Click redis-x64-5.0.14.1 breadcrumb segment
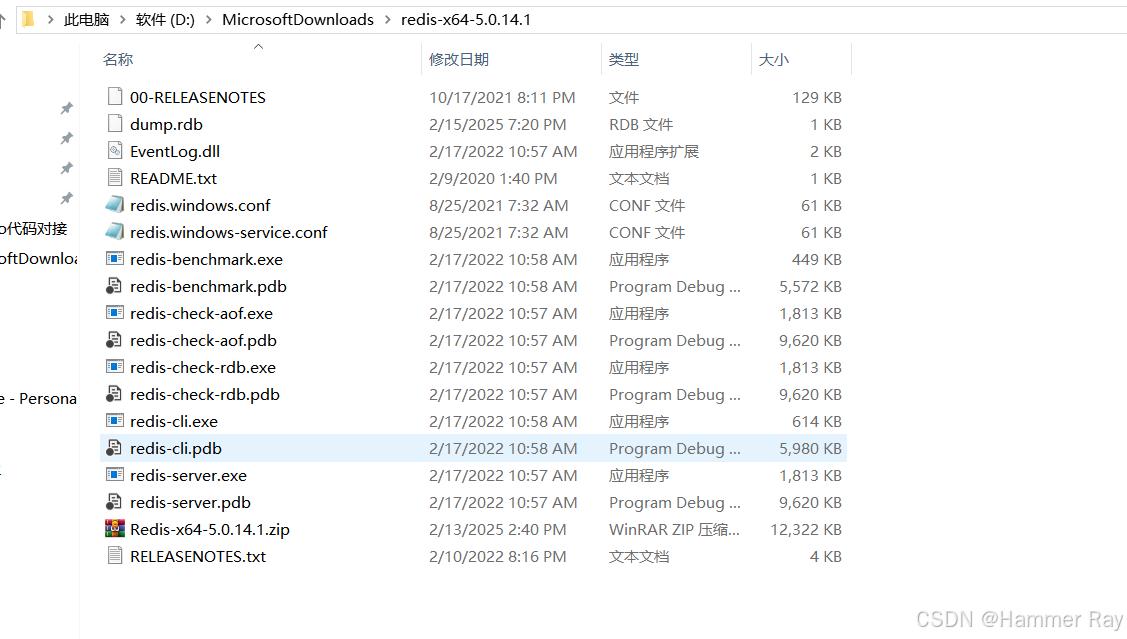The height and width of the screenshot is (639, 1127). click(466, 19)
